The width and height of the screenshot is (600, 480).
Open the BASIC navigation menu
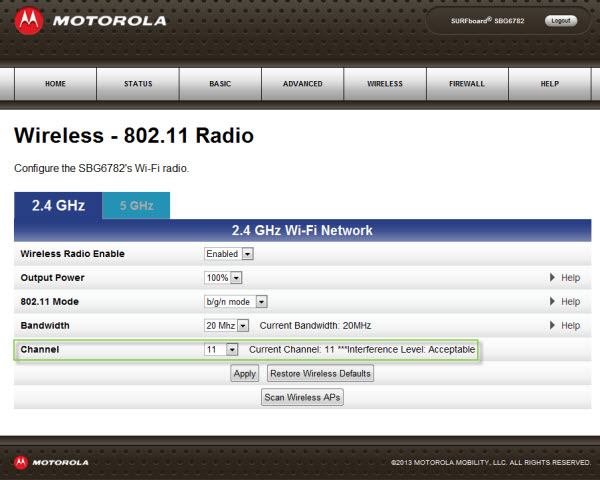pos(220,84)
